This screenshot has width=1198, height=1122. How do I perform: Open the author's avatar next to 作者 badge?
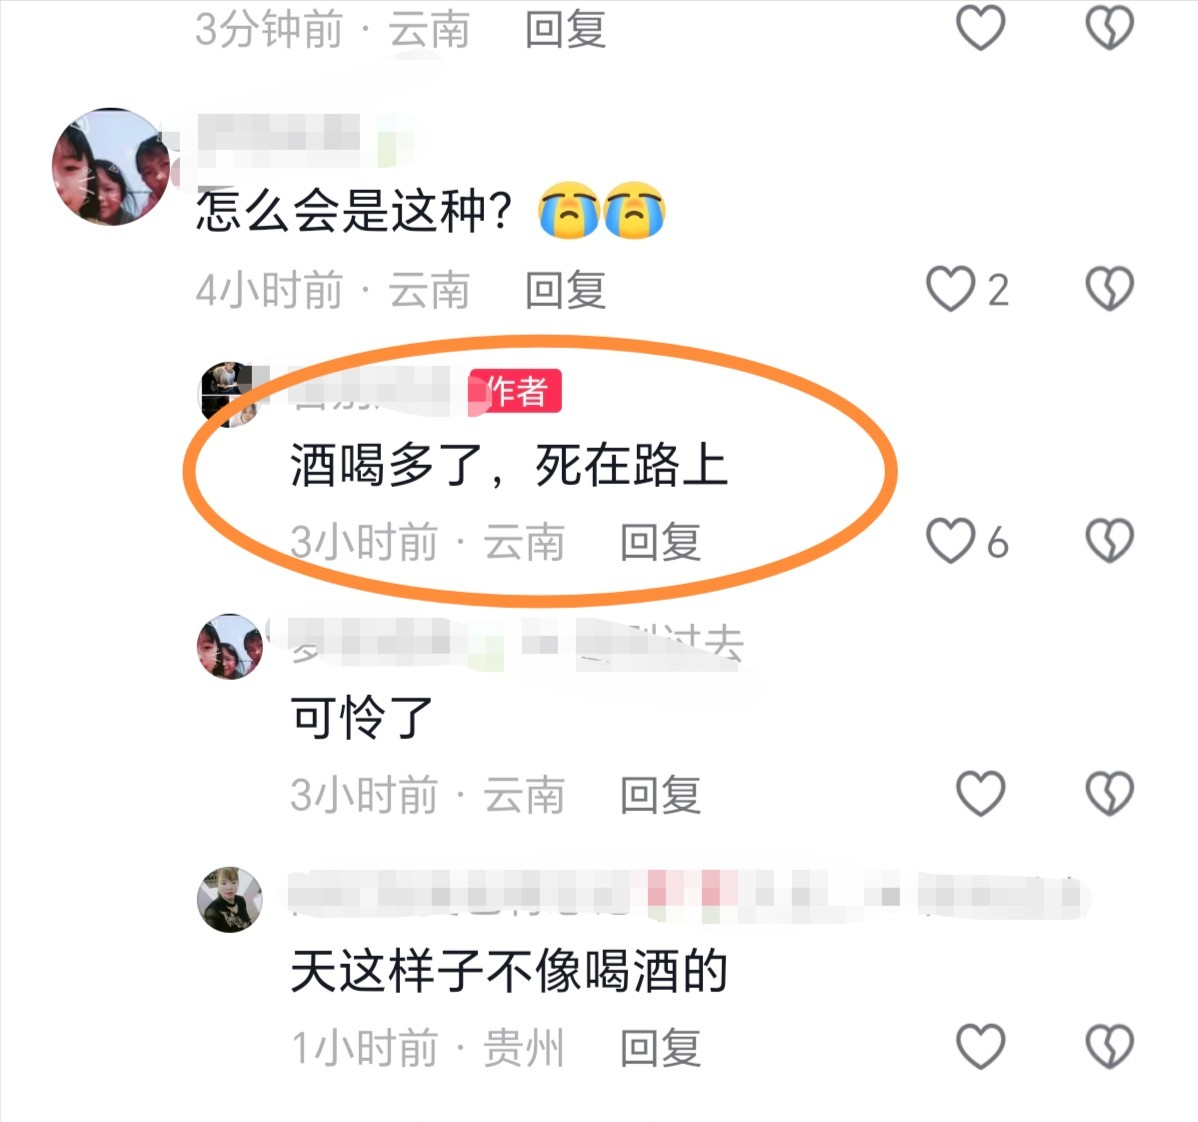[x=230, y=394]
